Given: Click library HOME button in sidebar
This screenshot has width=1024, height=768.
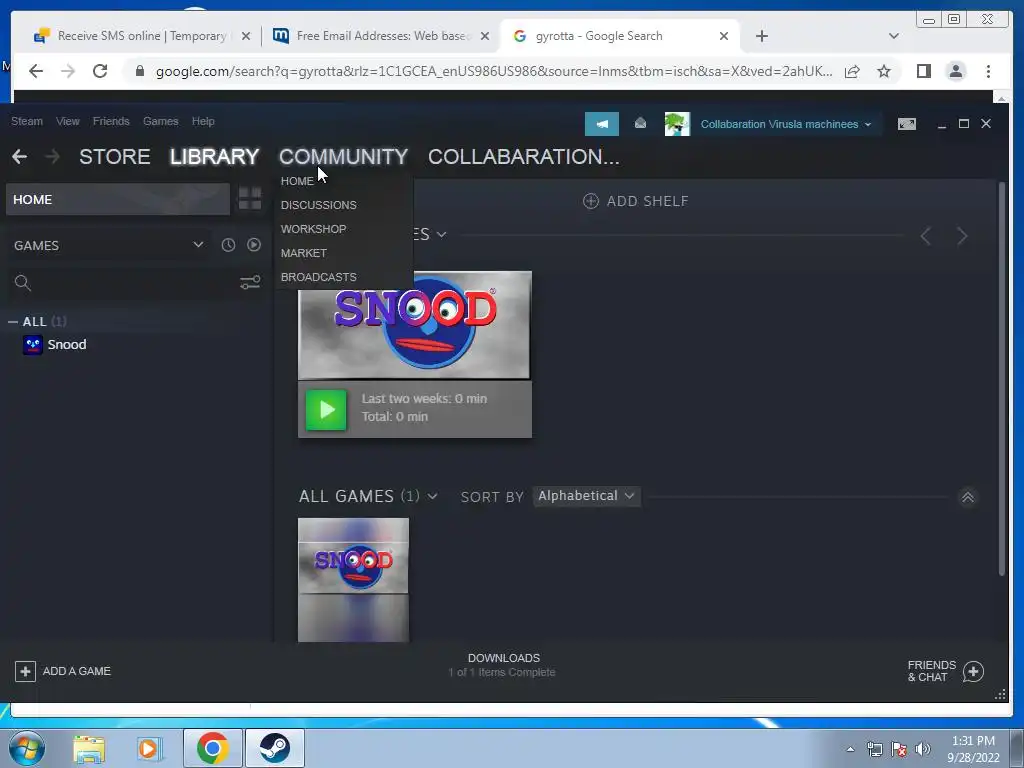Looking at the screenshot, I should [x=118, y=199].
